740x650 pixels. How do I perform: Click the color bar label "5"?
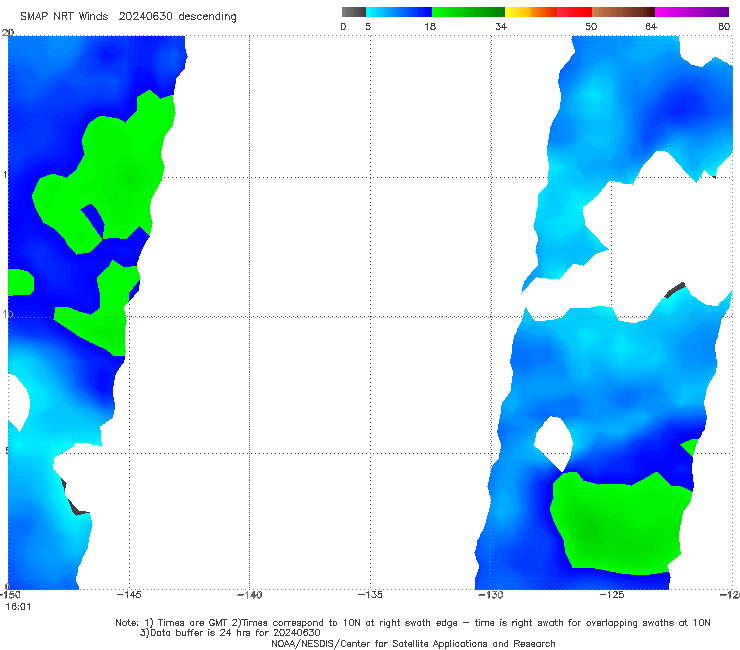point(368,27)
